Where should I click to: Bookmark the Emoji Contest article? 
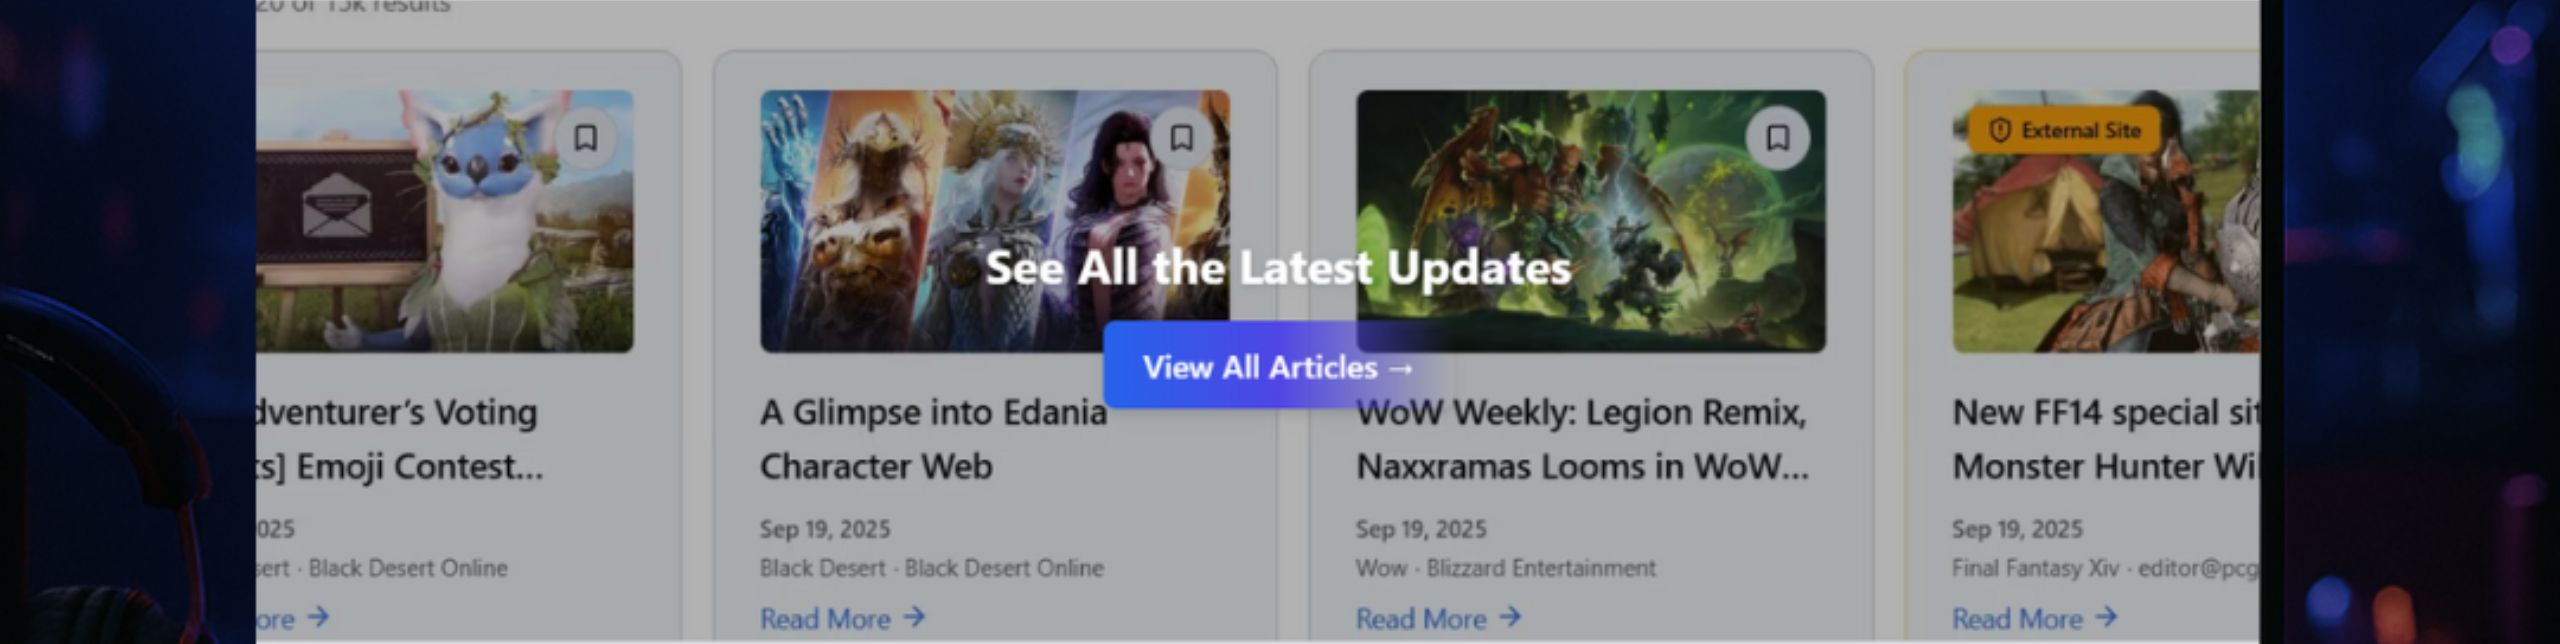[585, 137]
